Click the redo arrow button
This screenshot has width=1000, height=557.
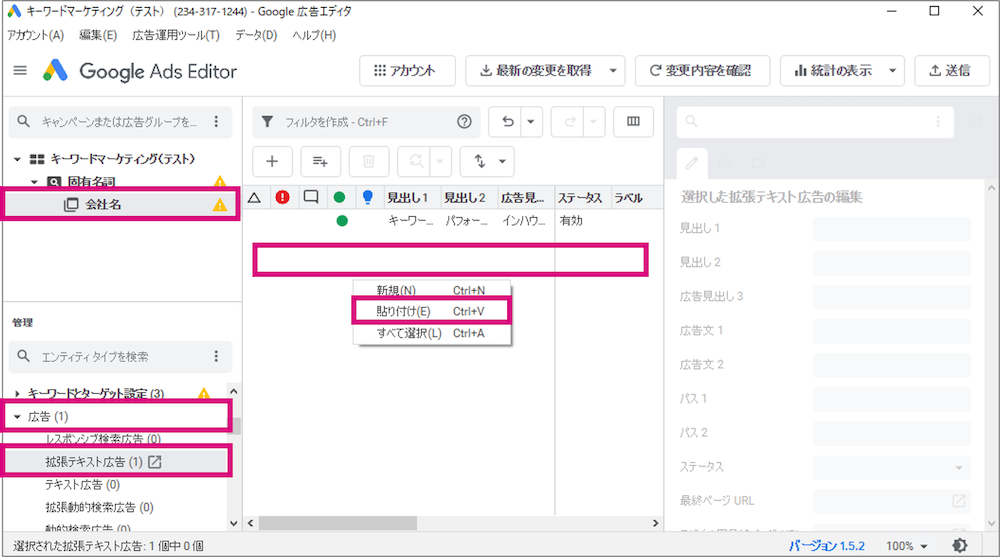coord(570,122)
